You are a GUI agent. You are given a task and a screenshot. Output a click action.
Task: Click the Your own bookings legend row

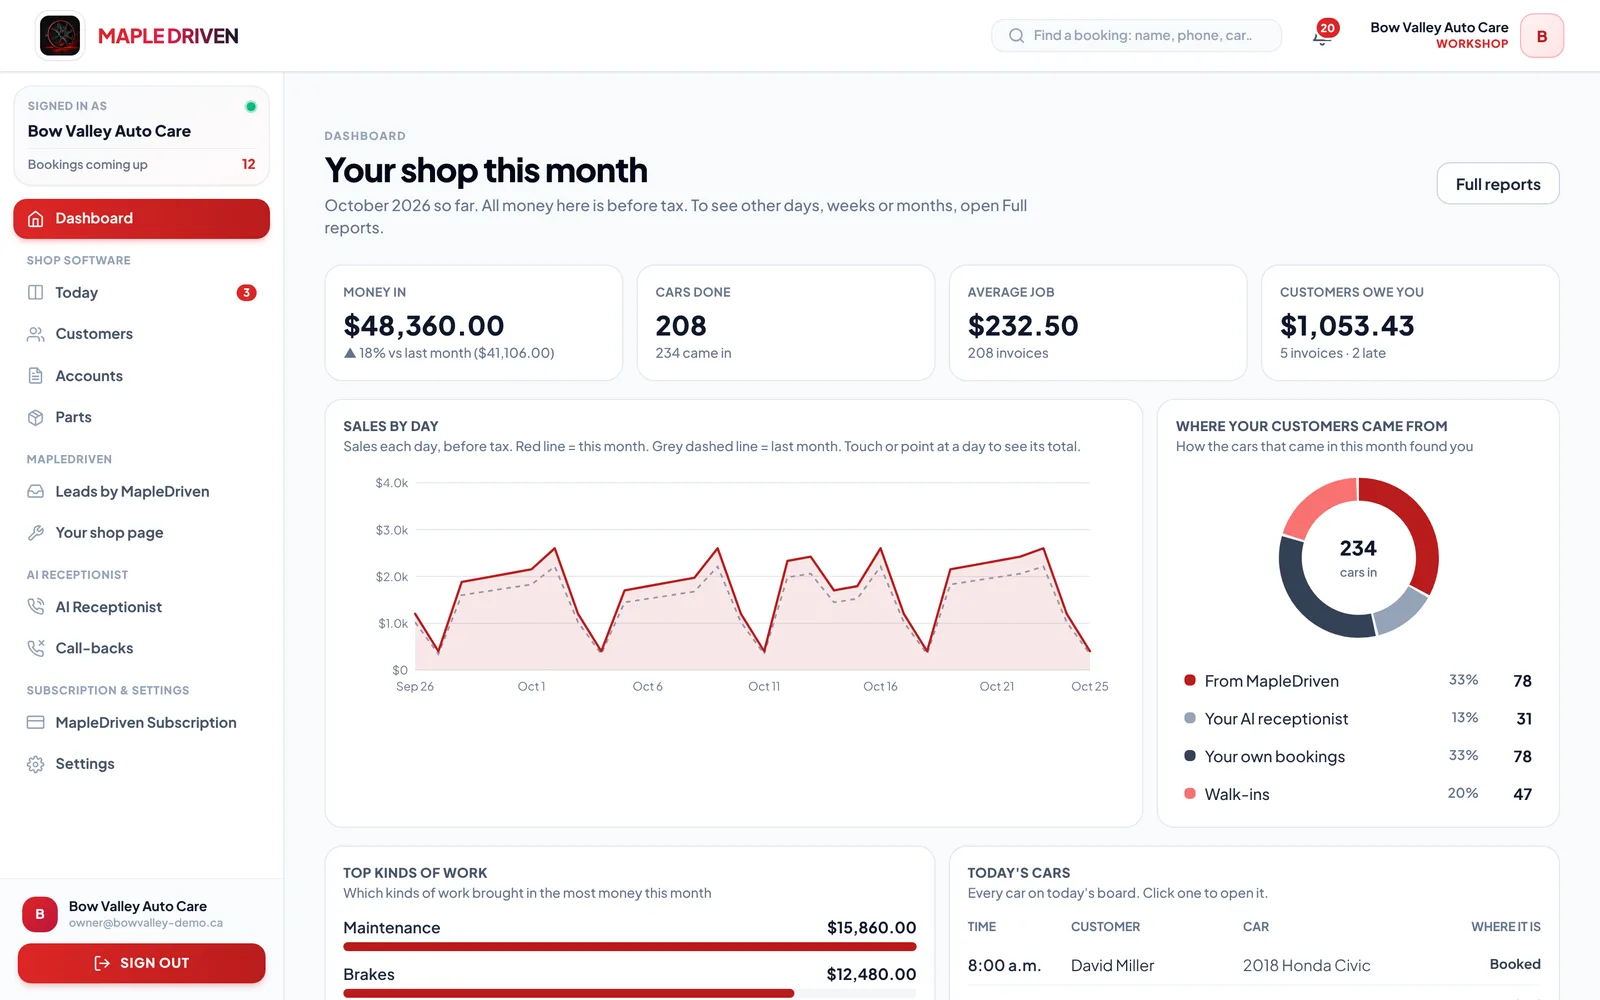pos(1358,756)
